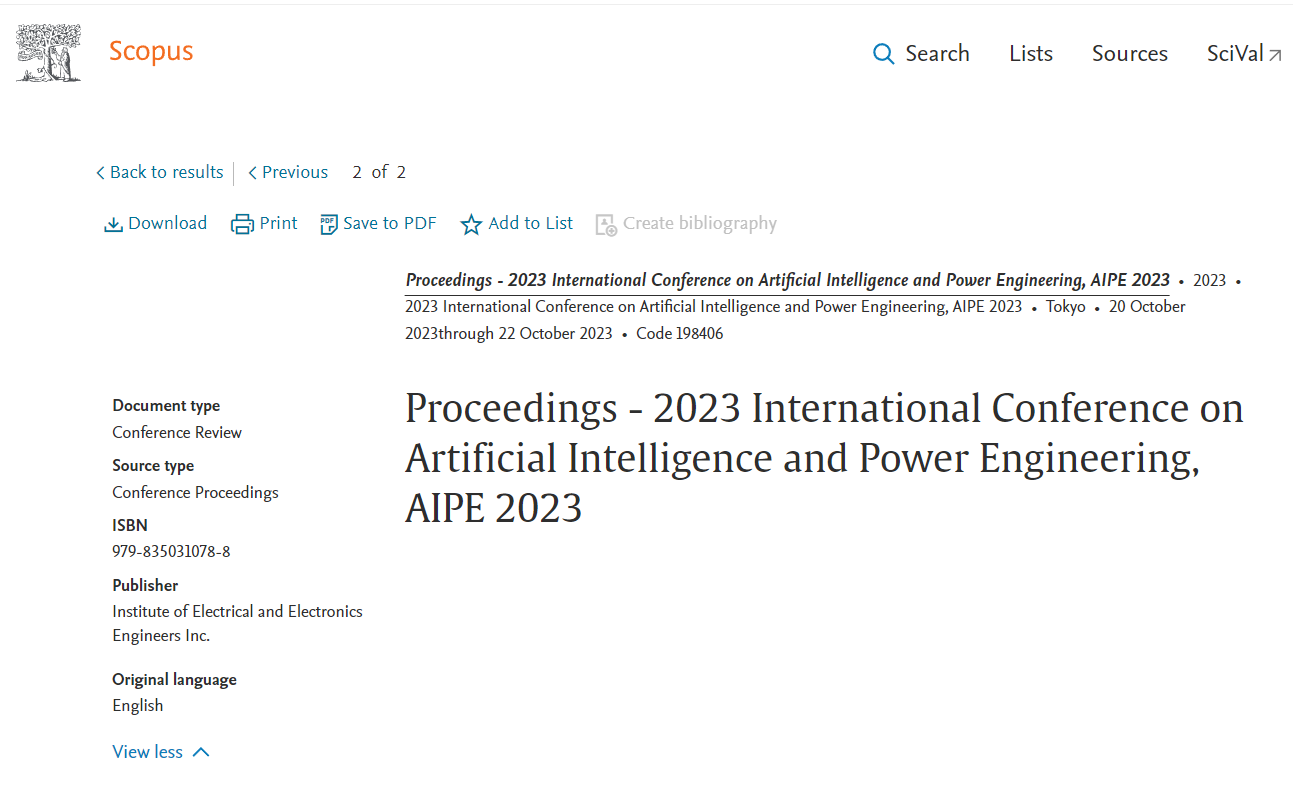Click the Print printer icon

pos(242,224)
